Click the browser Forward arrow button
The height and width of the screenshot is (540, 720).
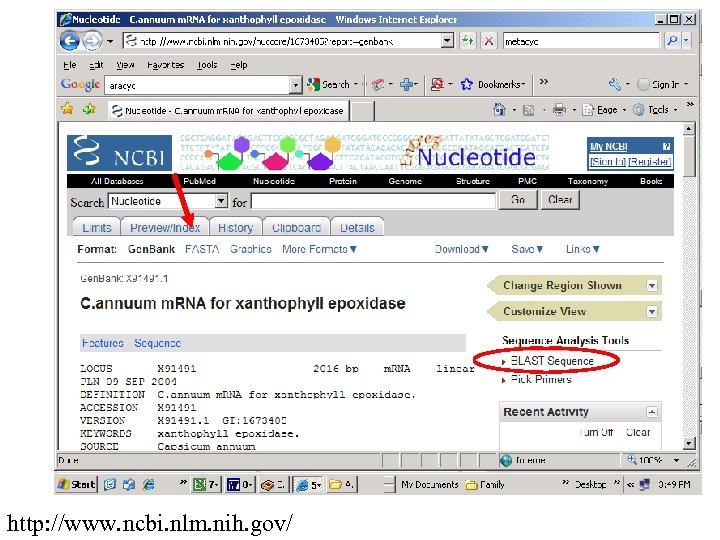[x=93, y=41]
